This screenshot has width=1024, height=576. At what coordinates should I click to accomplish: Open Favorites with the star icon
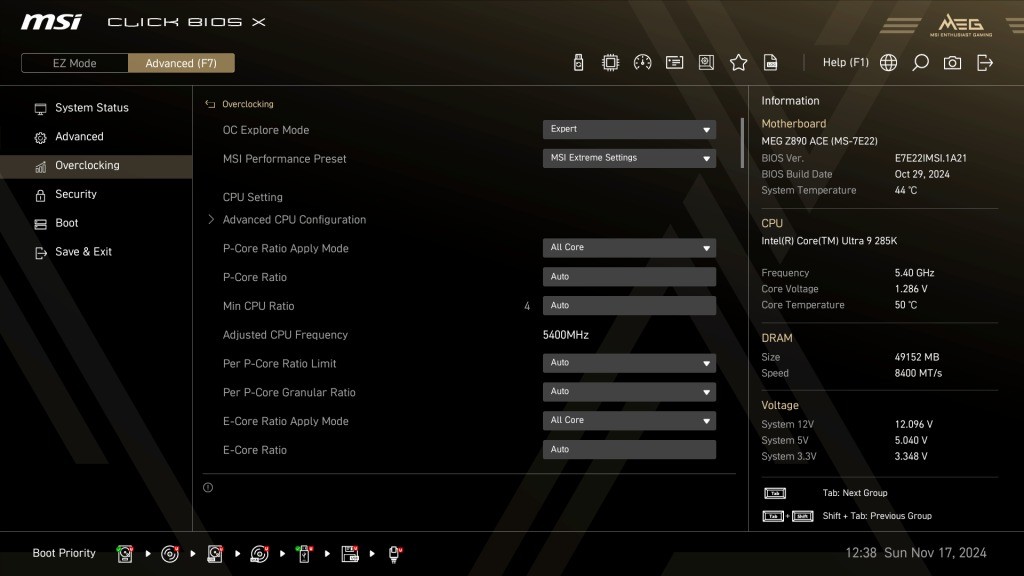(x=738, y=63)
